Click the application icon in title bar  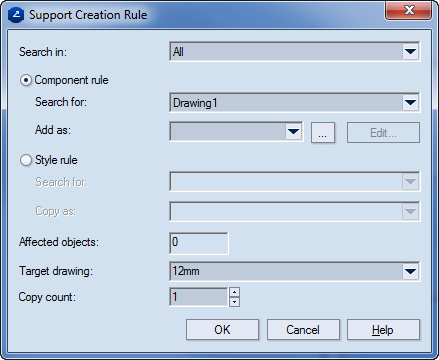click(16, 15)
